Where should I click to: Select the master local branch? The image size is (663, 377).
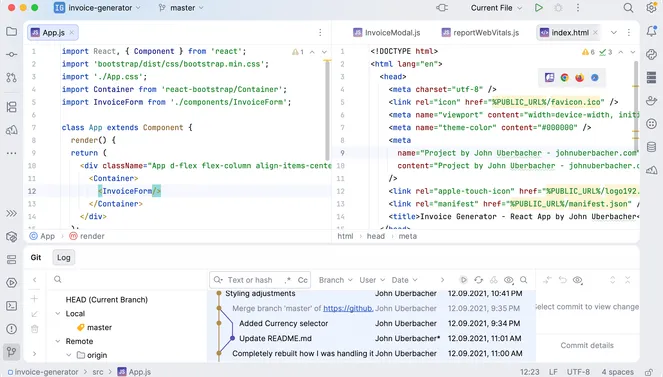[x=99, y=328]
